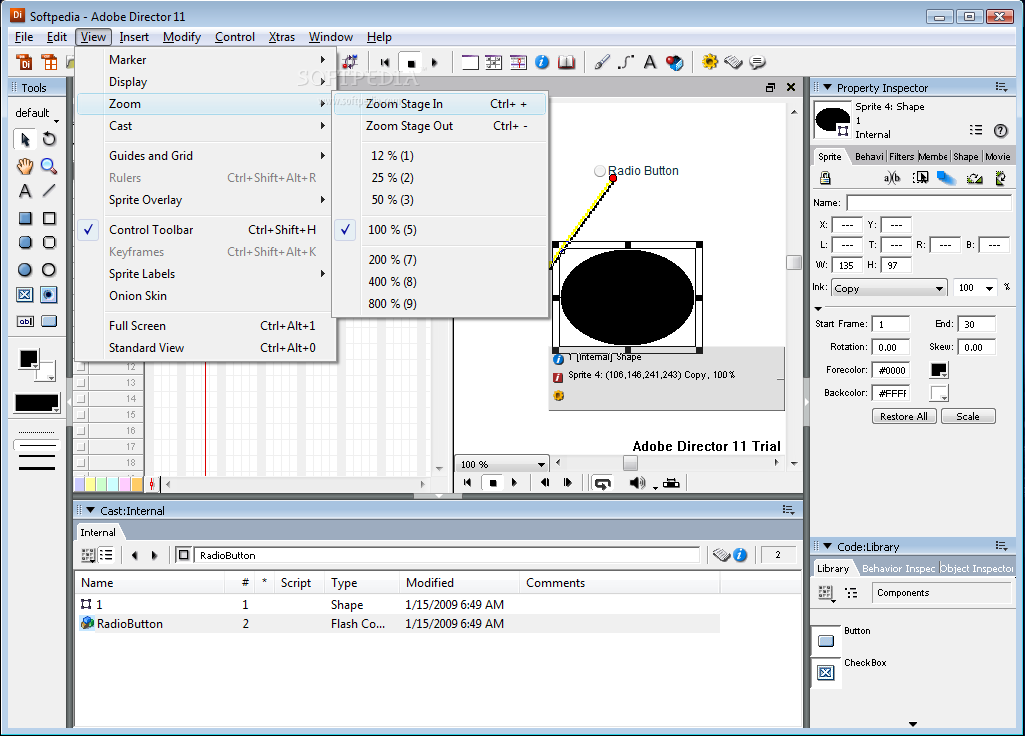The image size is (1025, 736).
Task: Switch to the Behavior tab in Property Inspector
Action: [x=869, y=156]
